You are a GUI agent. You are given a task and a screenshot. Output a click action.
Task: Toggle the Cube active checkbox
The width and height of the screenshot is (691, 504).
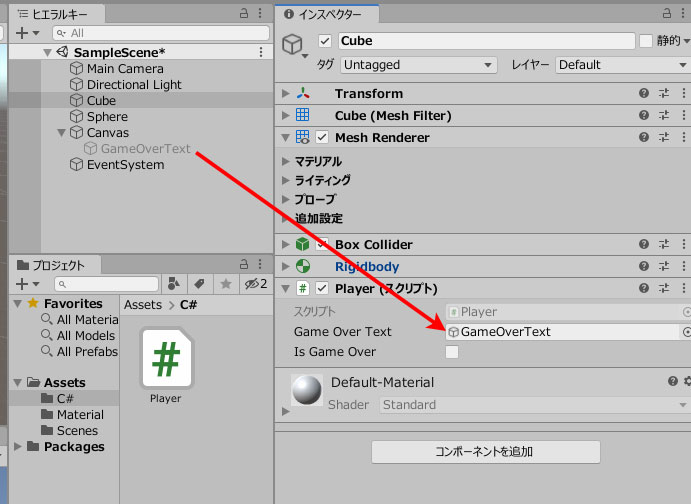pyautogui.click(x=325, y=41)
